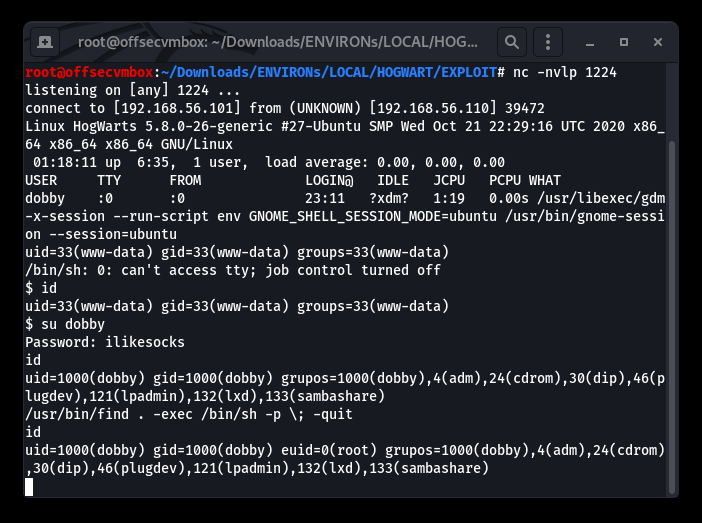702x523 pixels.
Task: Click the text 133(sambashare) on last line
Action: [x=429, y=468]
